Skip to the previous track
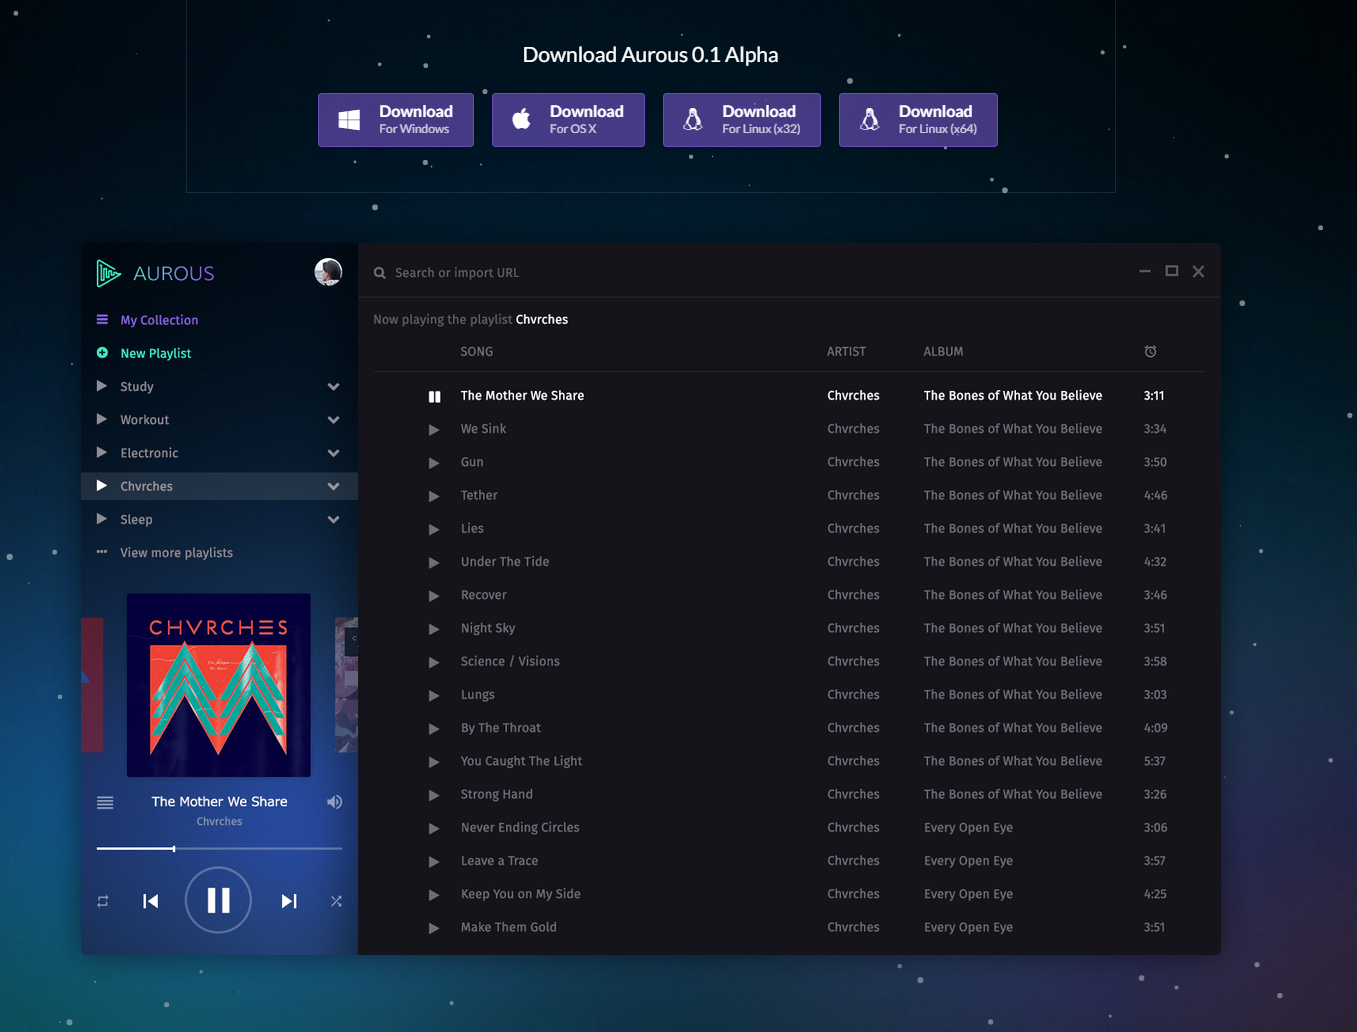 pos(151,901)
